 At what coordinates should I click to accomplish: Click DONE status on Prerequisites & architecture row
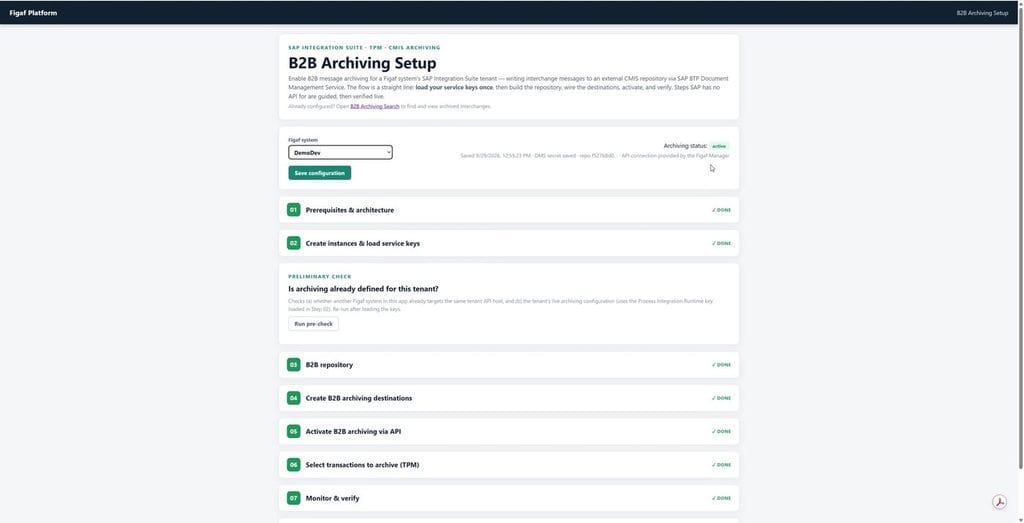[722, 210]
